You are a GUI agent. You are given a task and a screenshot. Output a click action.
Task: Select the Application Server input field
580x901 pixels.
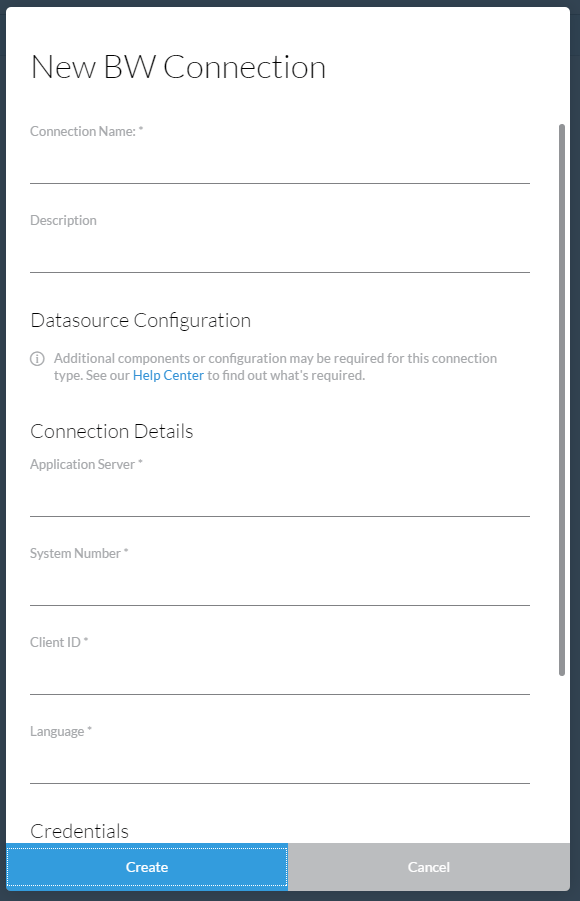[279, 498]
